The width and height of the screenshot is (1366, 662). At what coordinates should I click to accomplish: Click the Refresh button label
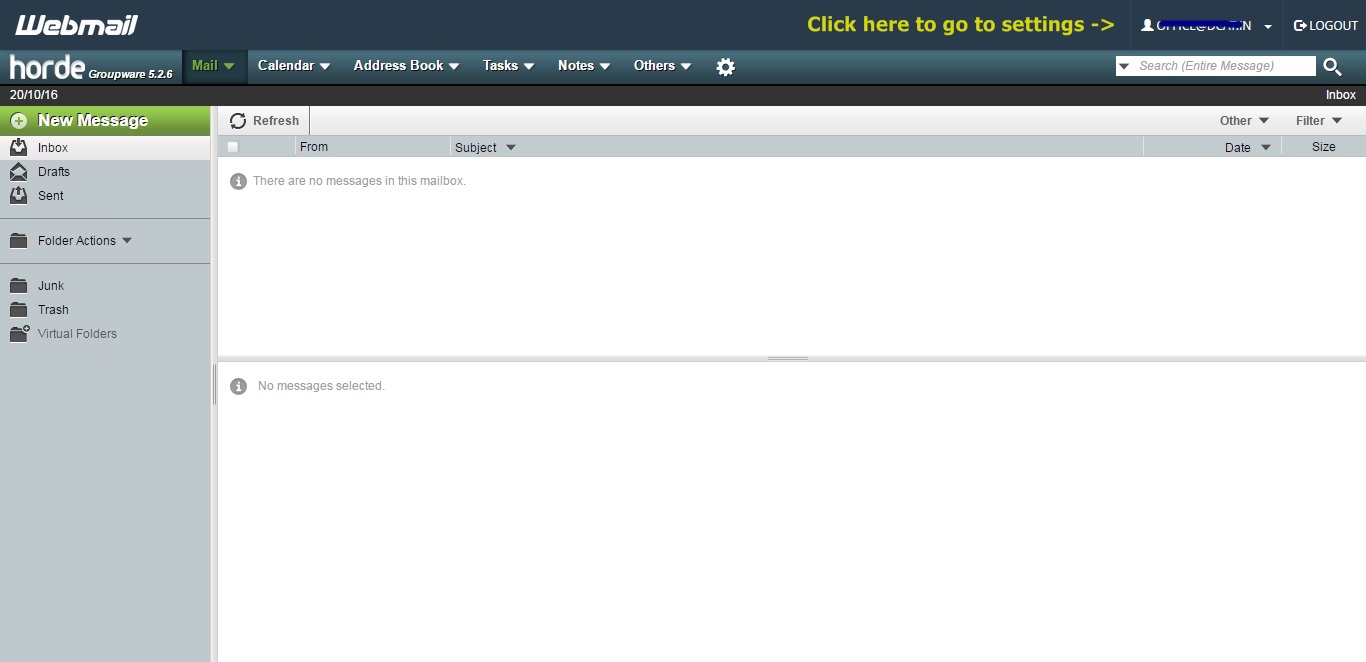click(276, 121)
